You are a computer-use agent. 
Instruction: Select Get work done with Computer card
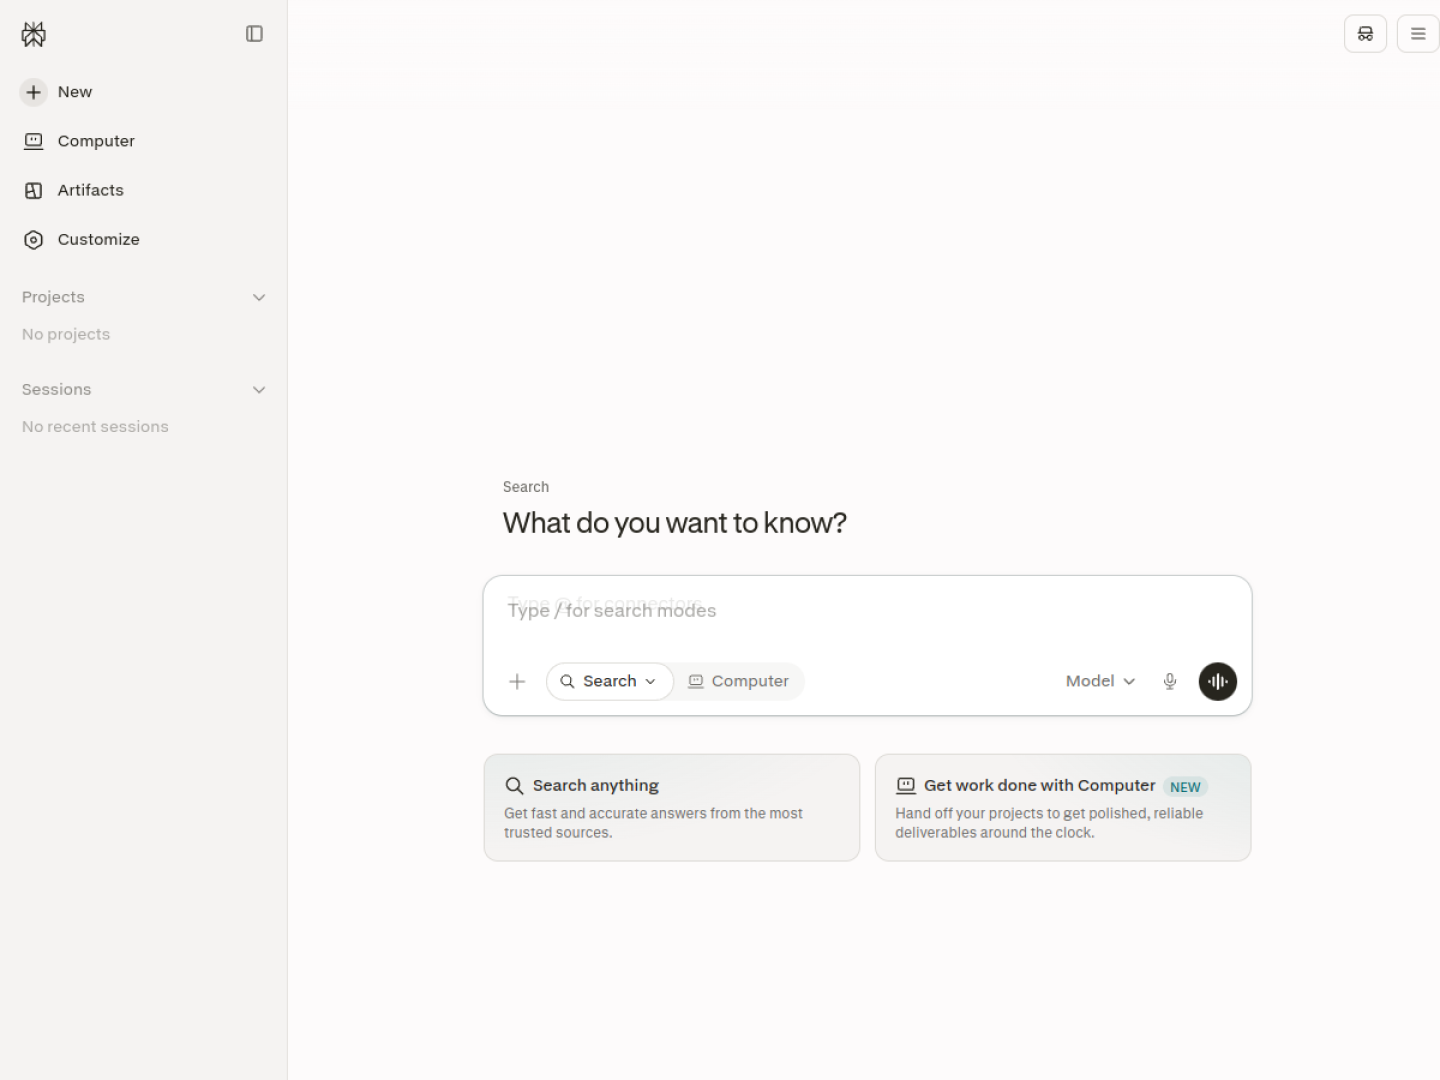pyautogui.click(x=1063, y=808)
